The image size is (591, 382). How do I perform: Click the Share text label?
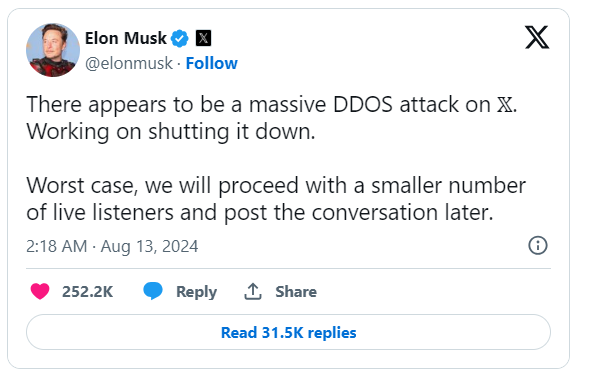(x=296, y=292)
